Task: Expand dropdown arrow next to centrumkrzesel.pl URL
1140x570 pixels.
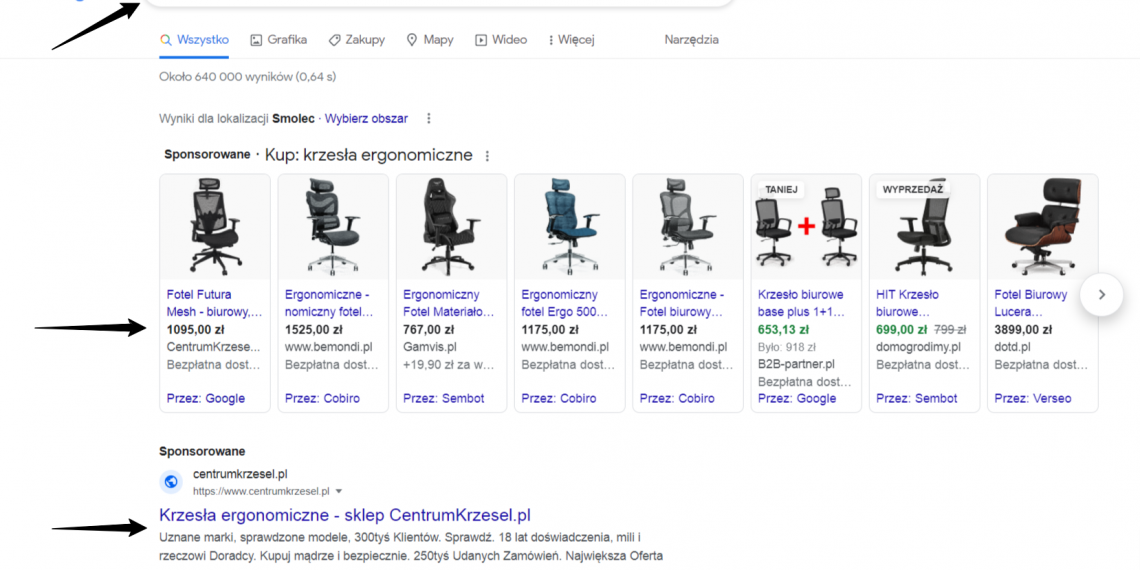Action: pyautogui.click(x=339, y=492)
